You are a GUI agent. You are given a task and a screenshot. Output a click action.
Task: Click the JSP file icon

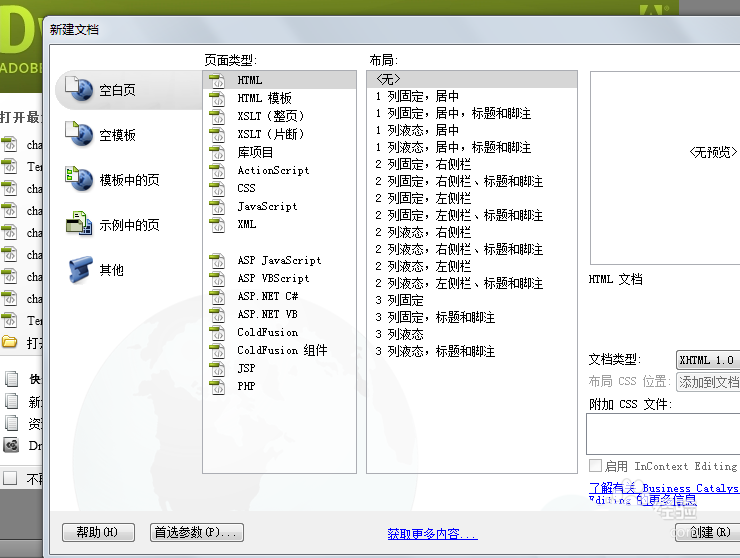point(218,368)
